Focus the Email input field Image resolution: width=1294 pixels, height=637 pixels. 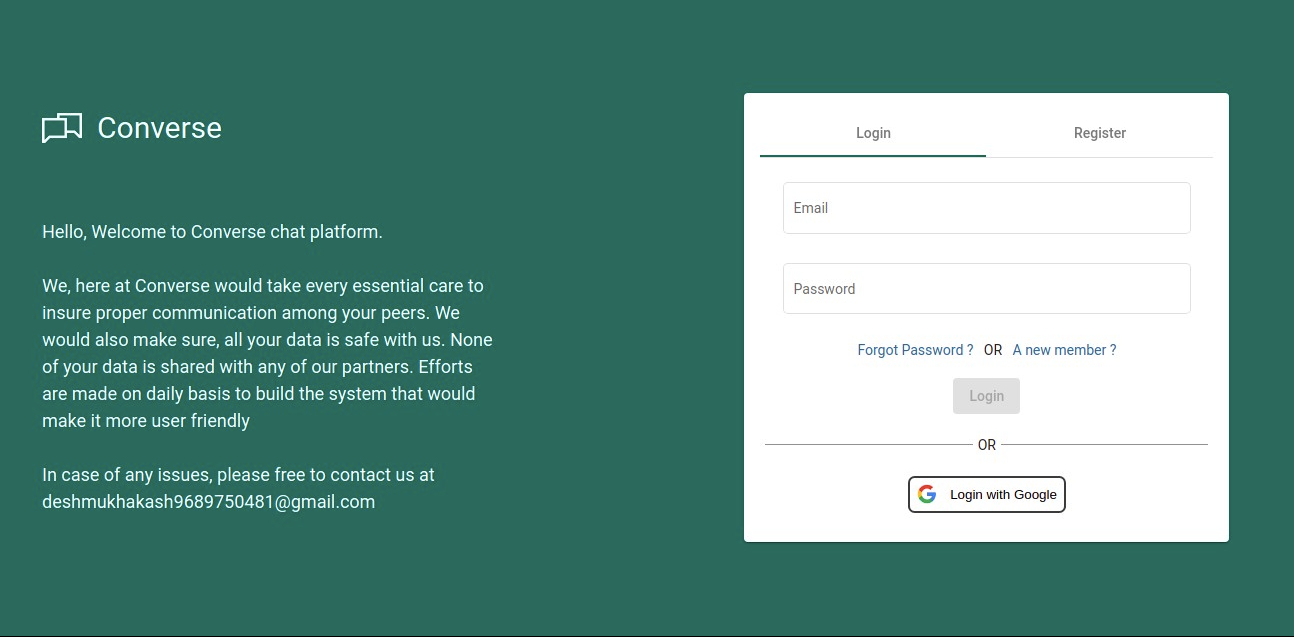(x=986, y=208)
